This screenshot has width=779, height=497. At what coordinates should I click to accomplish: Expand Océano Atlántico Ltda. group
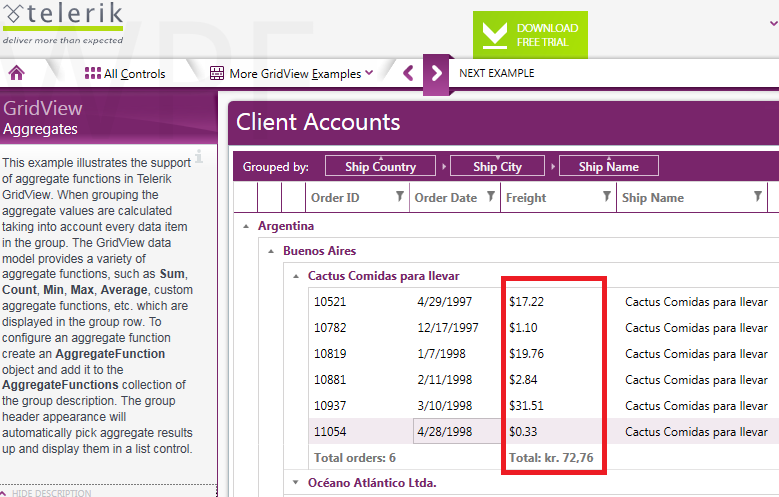point(296,482)
